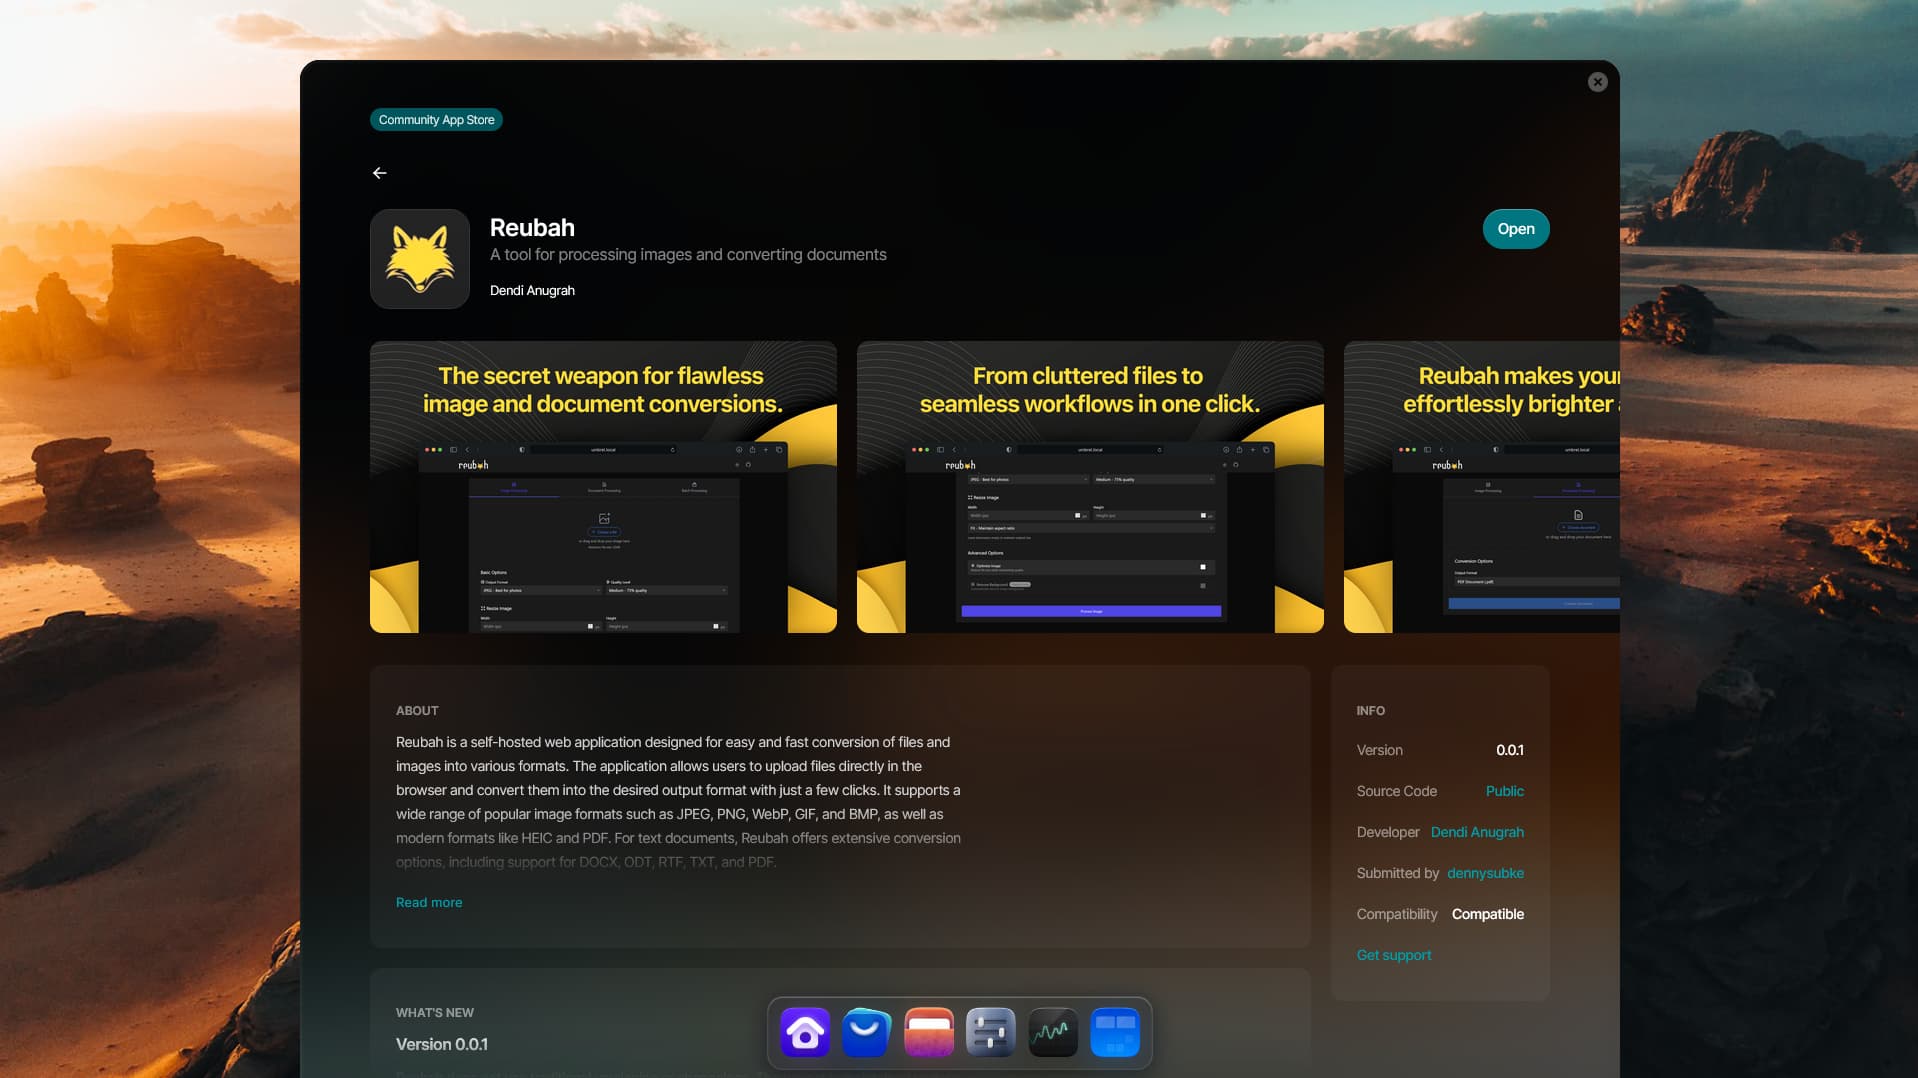Click the back arrow icon
The image size is (1918, 1078).
pos(379,173)
